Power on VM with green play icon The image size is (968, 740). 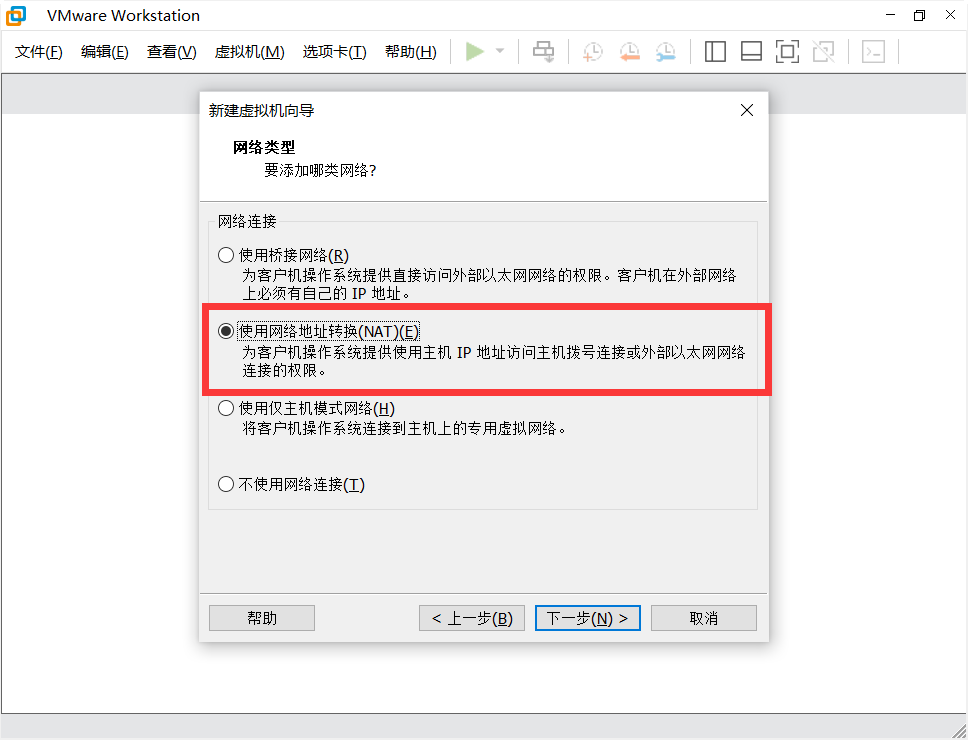tap(474, 52)
